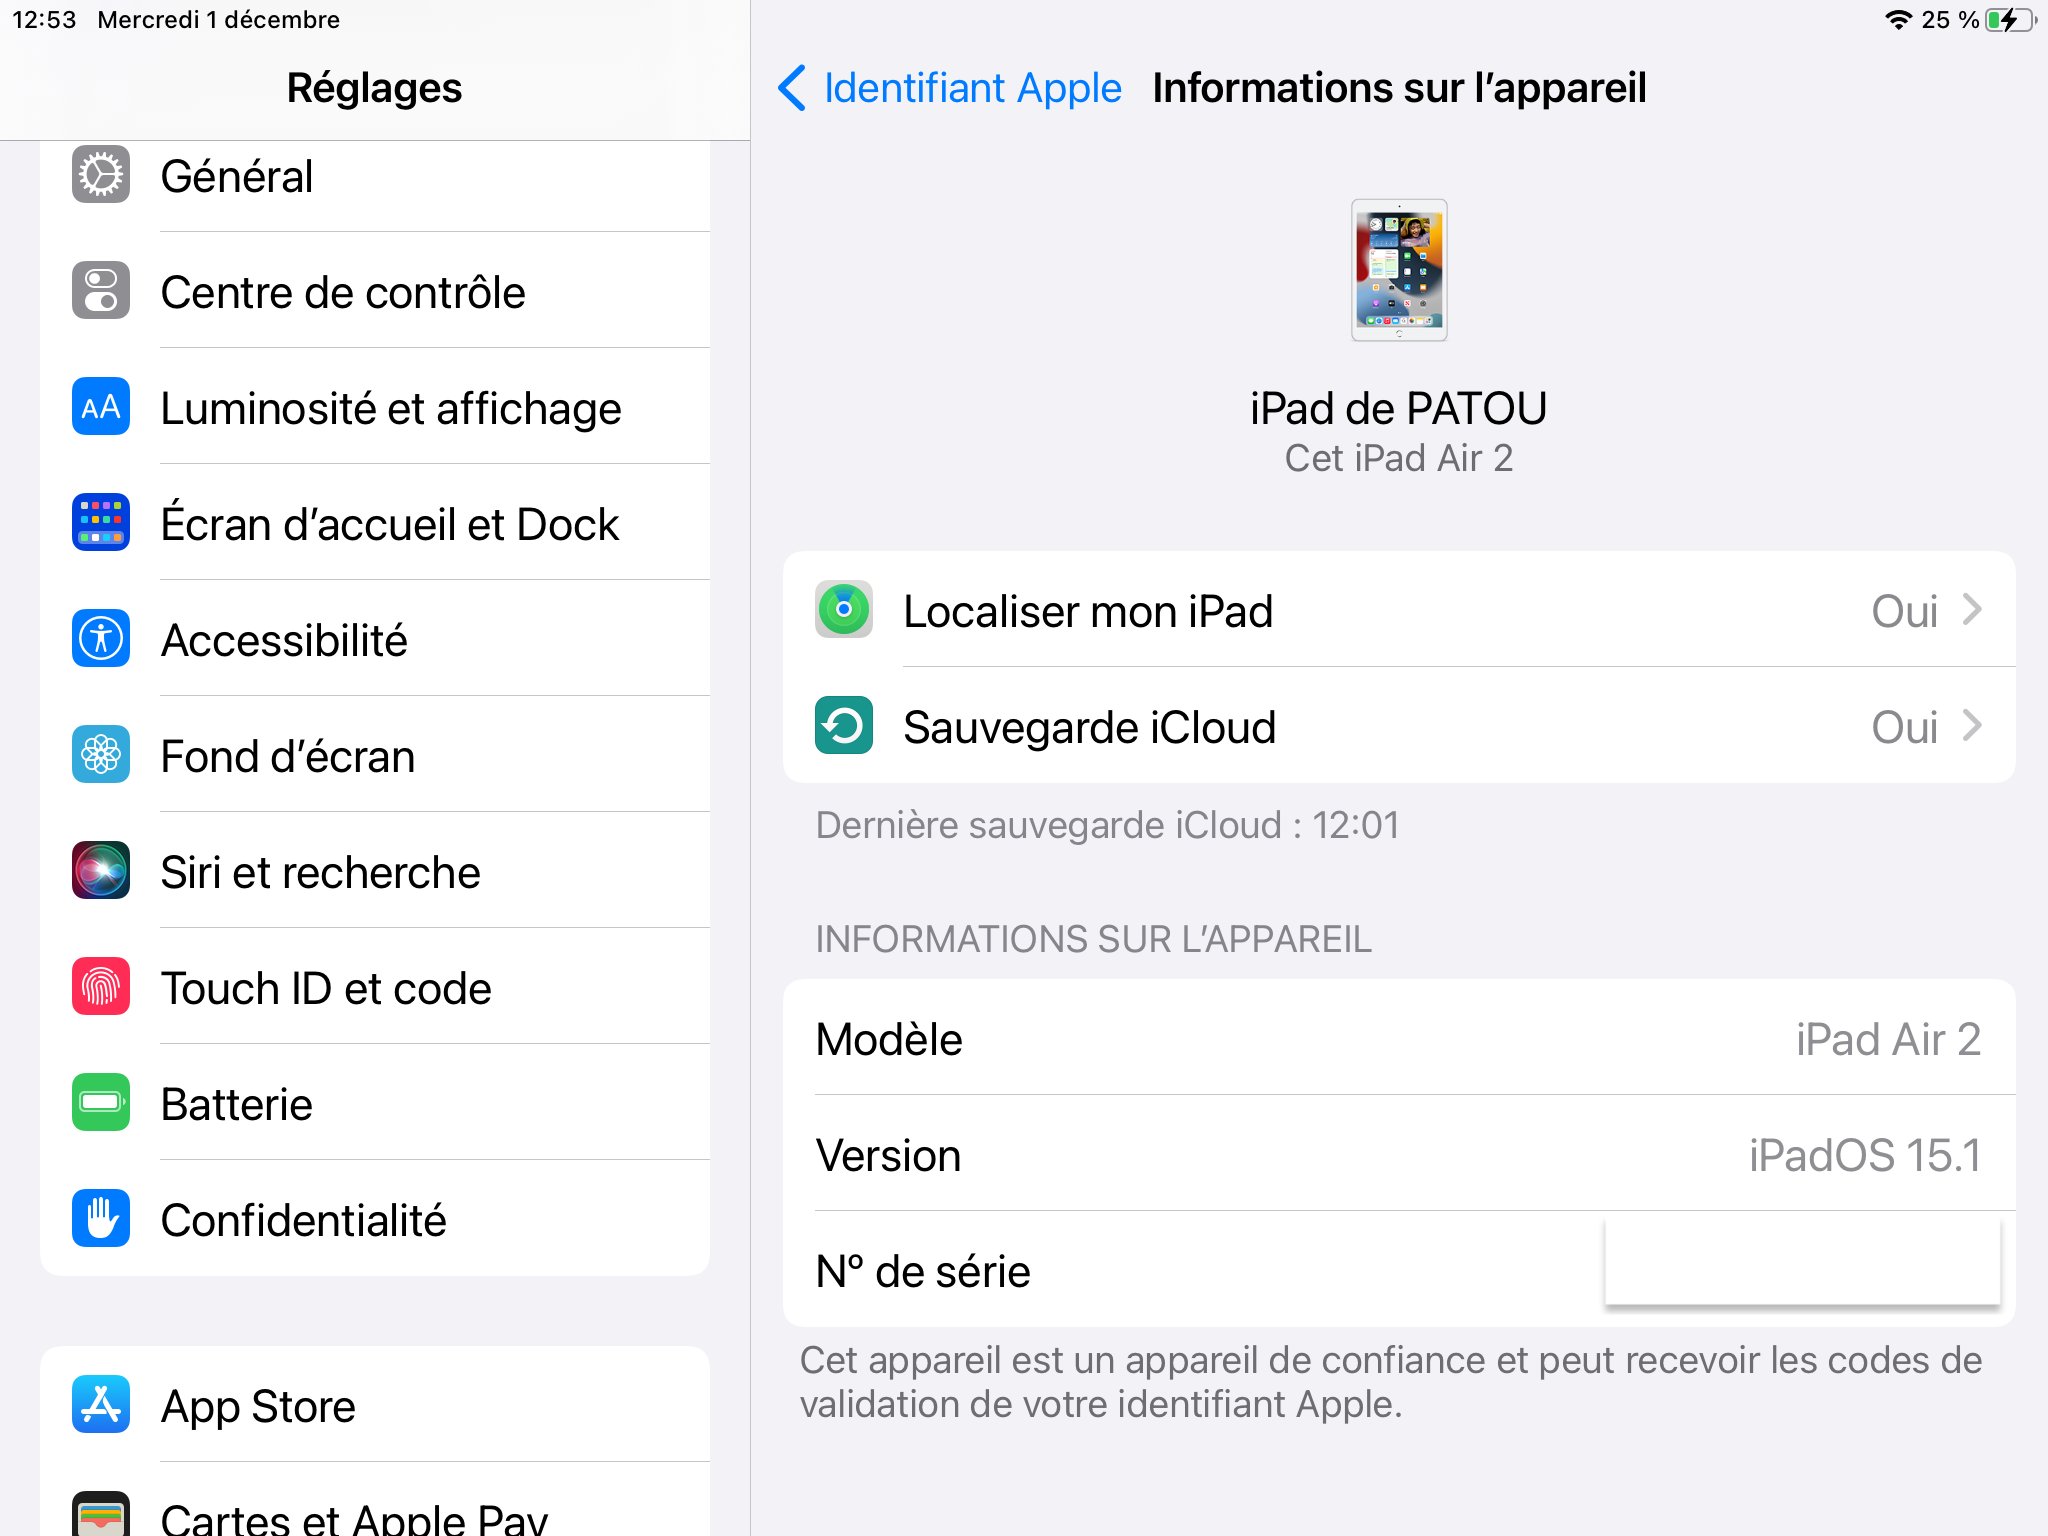
Task: Open the Localiser mon iPad icon
Action: click(843, 610)
